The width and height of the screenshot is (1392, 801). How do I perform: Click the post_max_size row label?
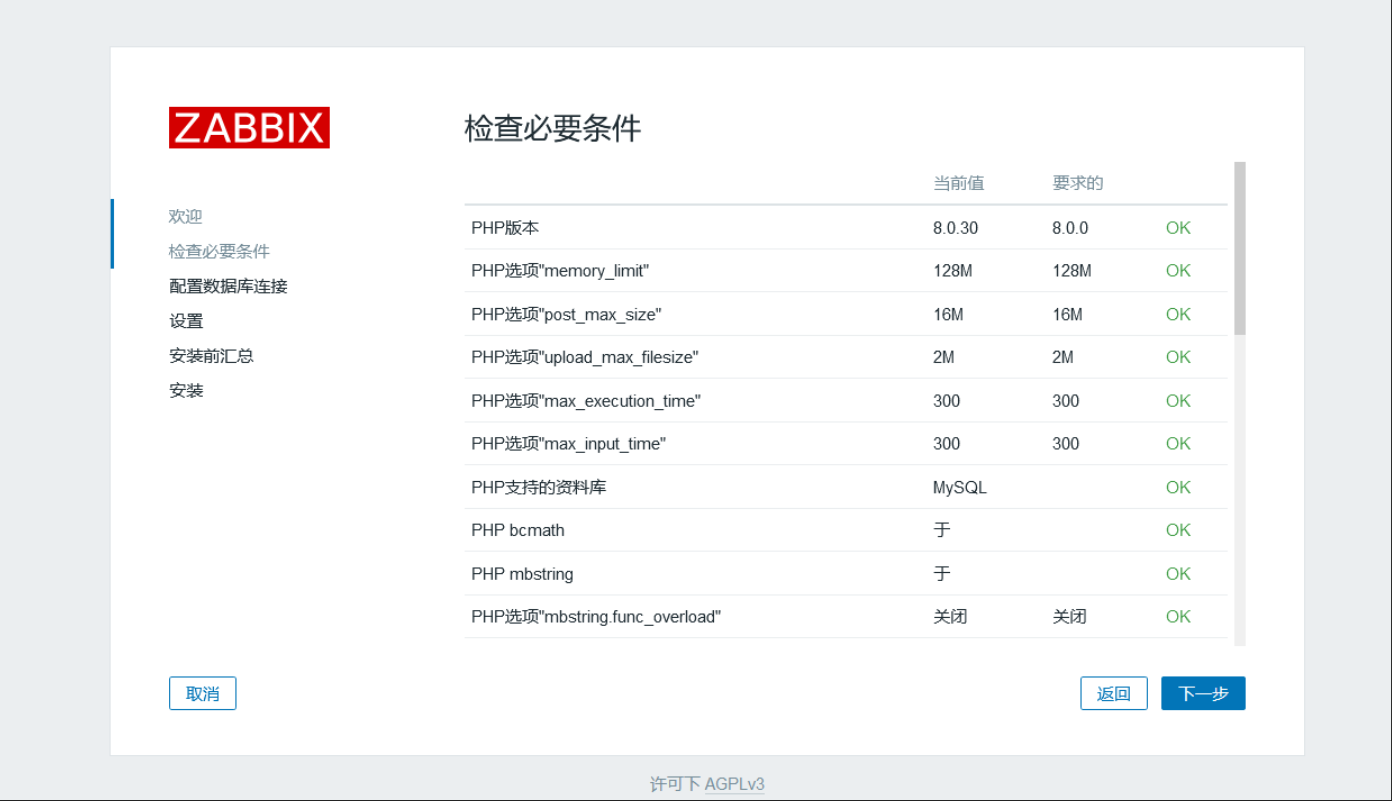(566, 315)
